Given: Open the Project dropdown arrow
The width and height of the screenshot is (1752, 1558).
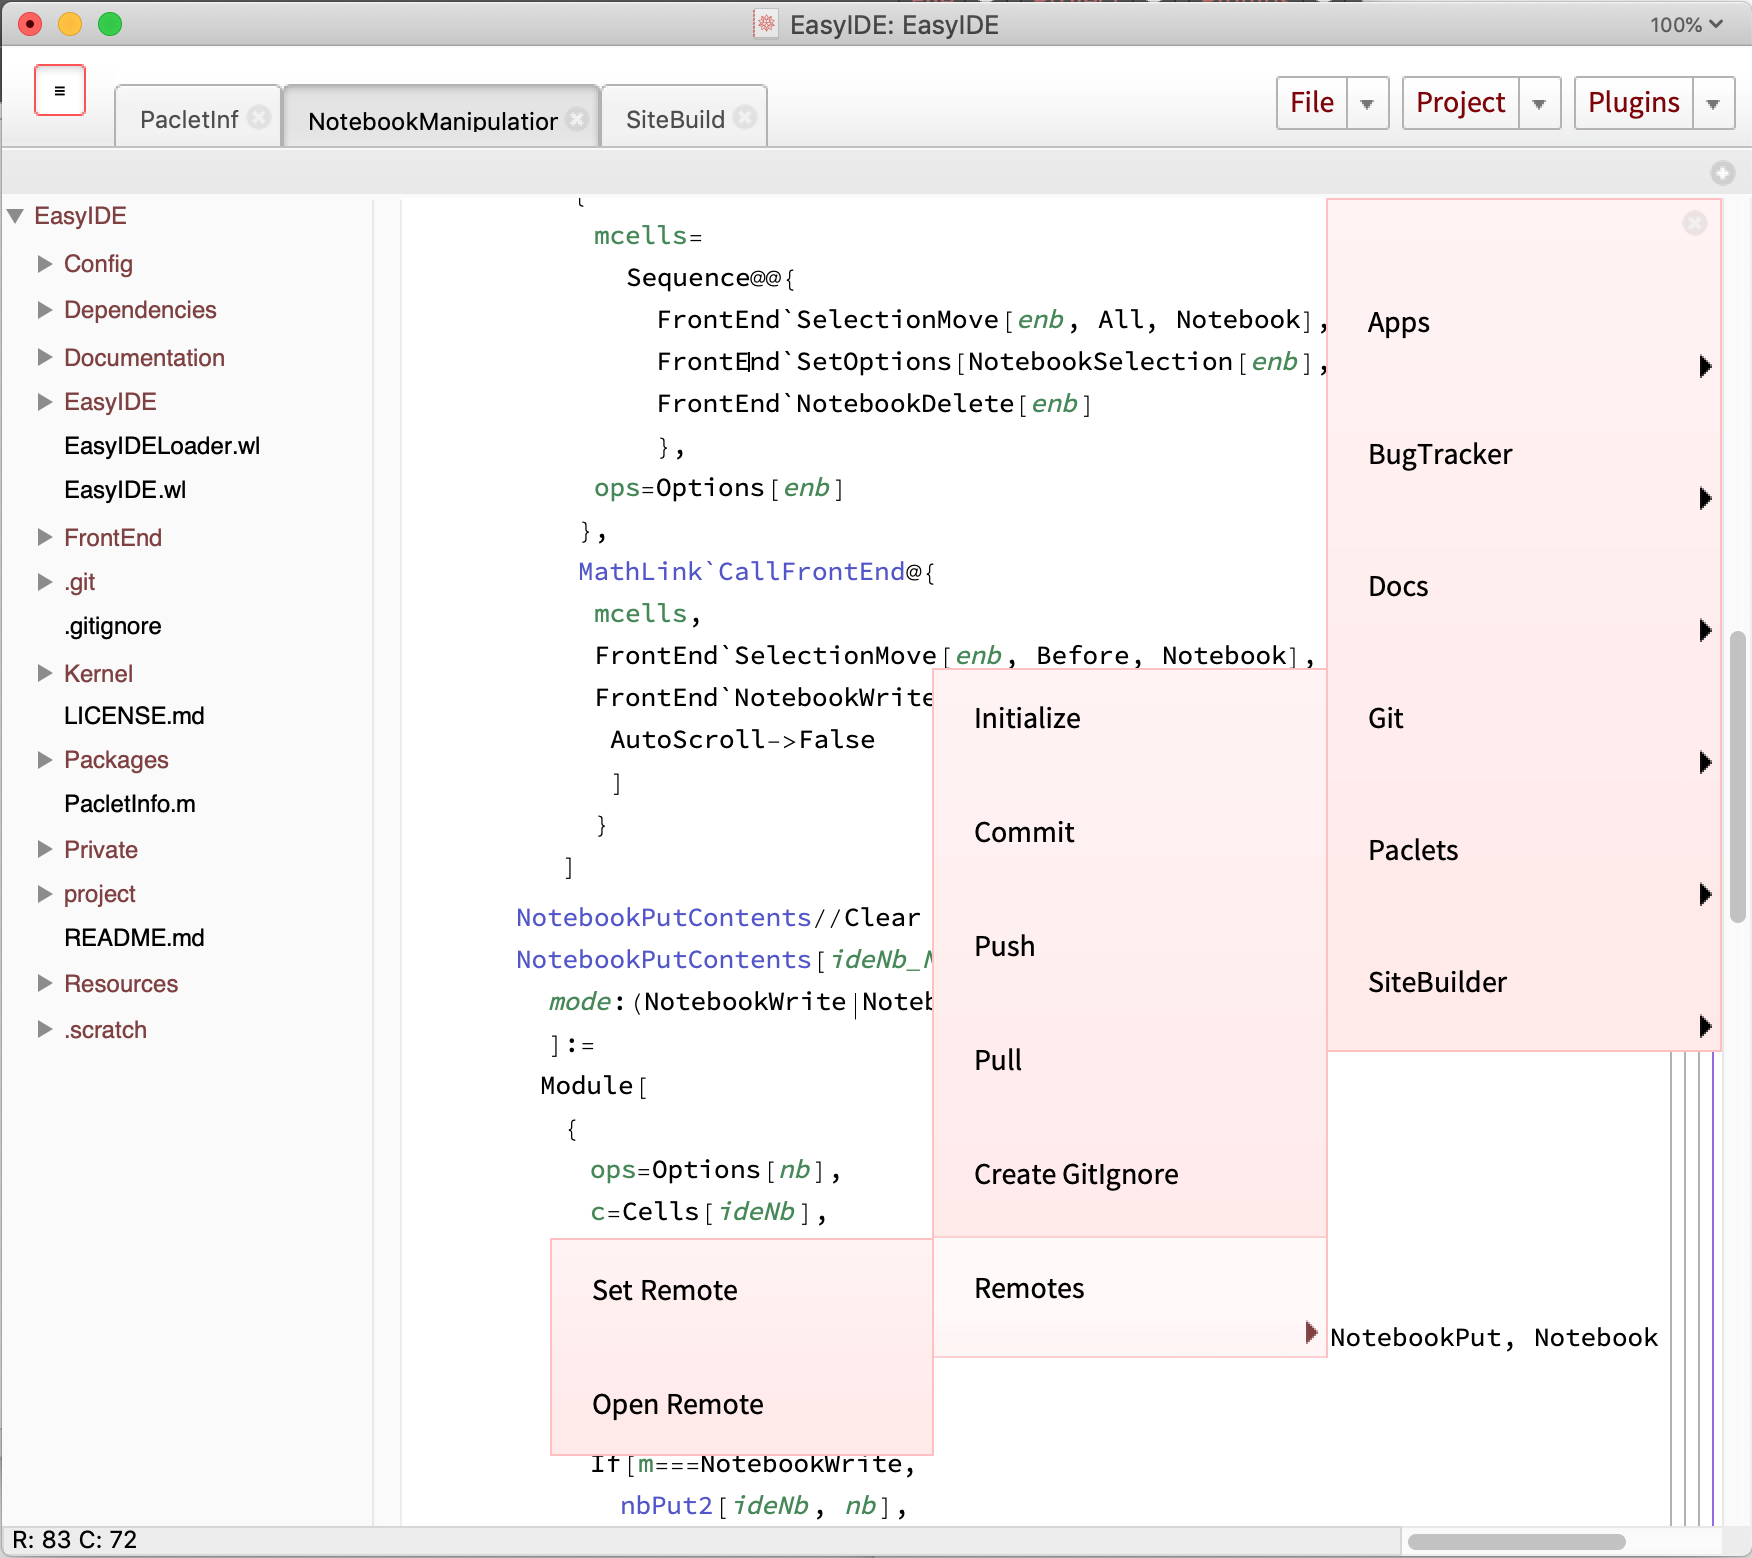Looking at the screenshot, I should [1539, 103].
